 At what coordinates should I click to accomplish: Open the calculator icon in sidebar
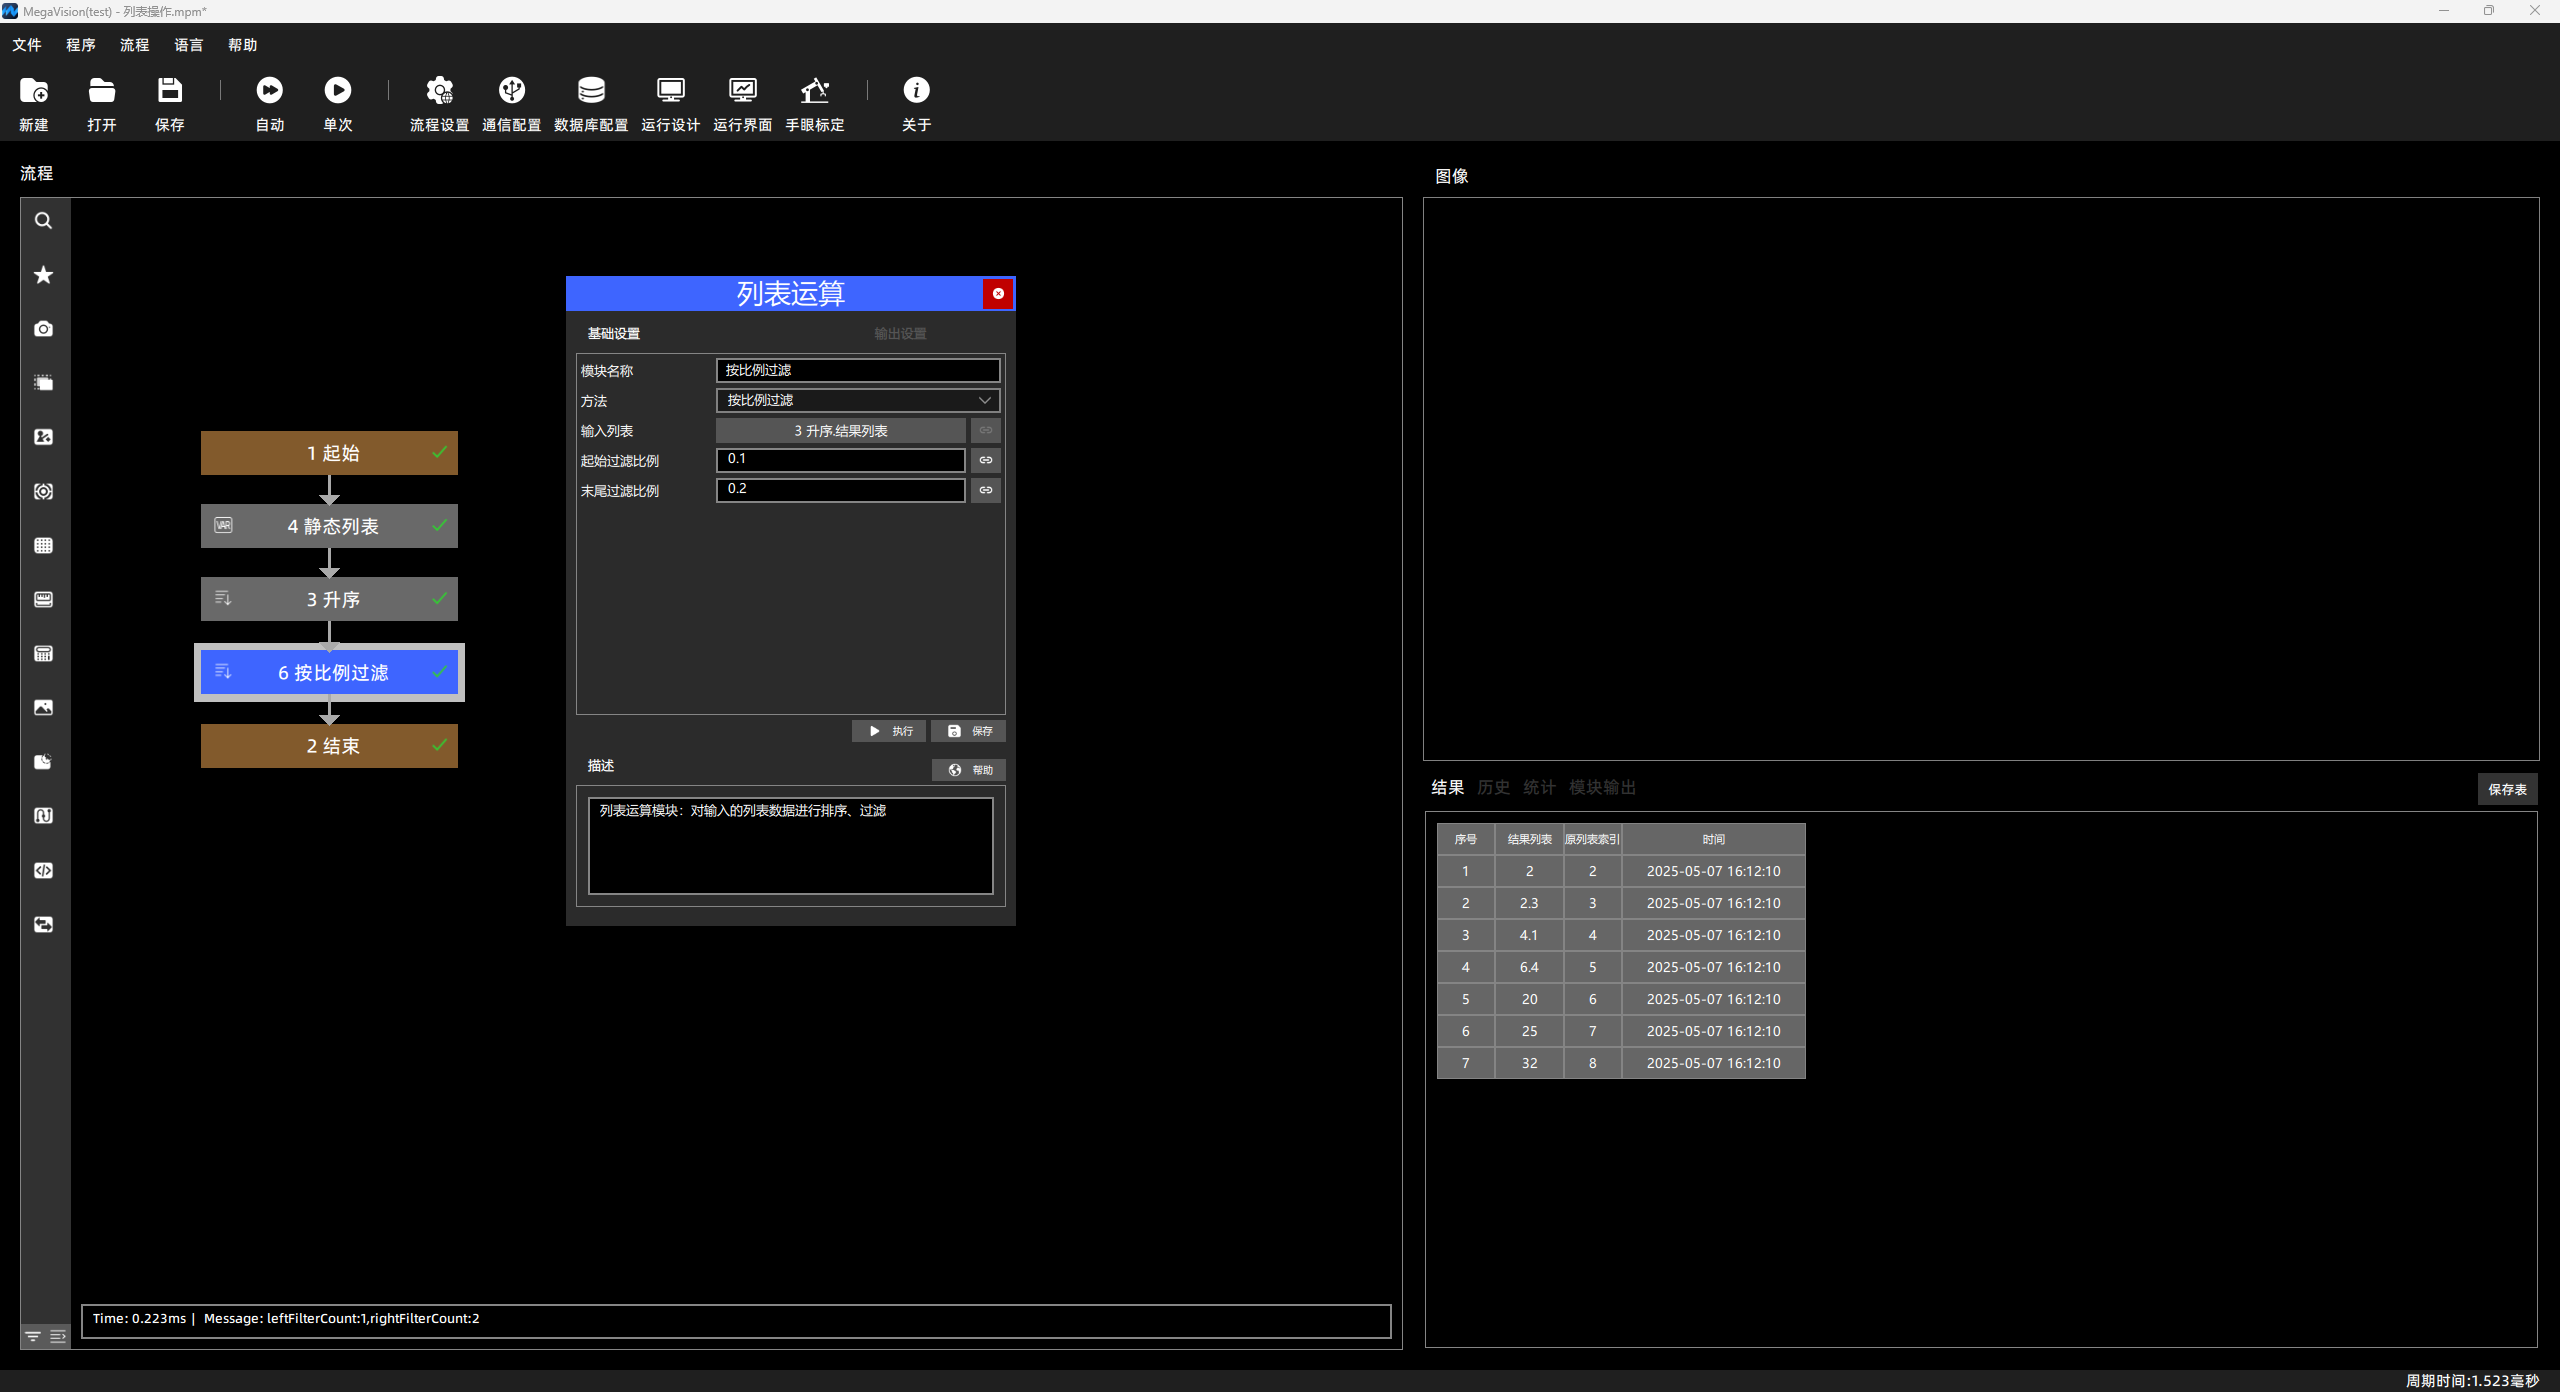coord(43,653)
